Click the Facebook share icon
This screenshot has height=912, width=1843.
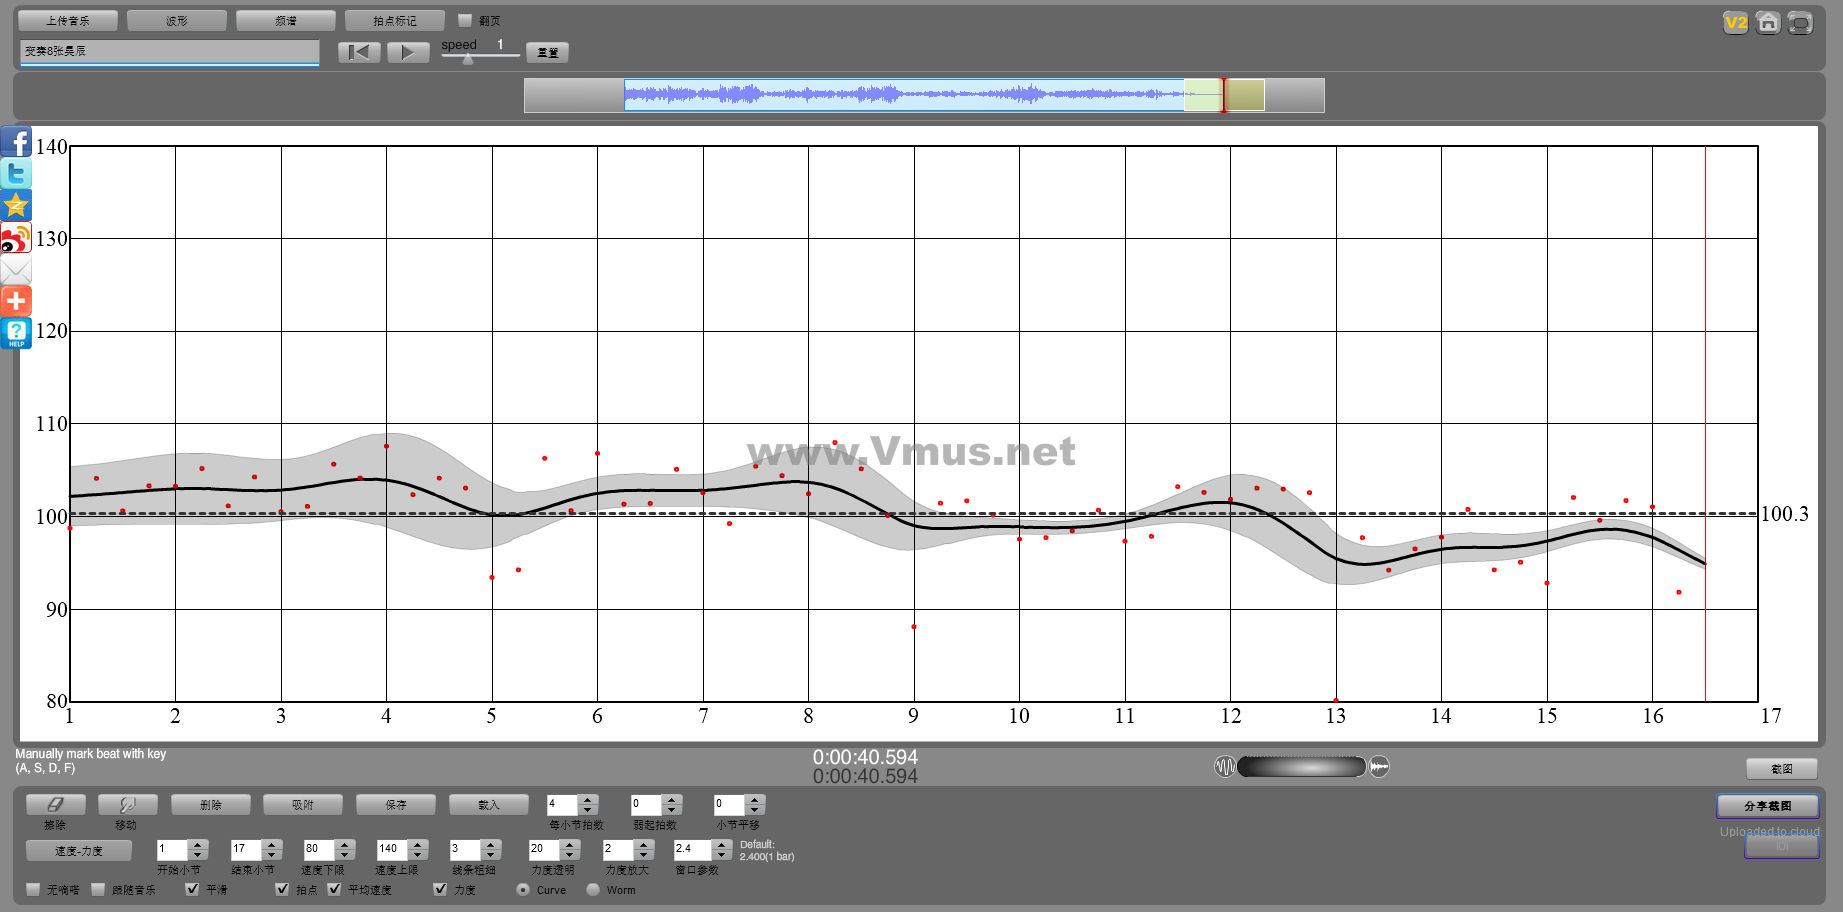(16, 142)
